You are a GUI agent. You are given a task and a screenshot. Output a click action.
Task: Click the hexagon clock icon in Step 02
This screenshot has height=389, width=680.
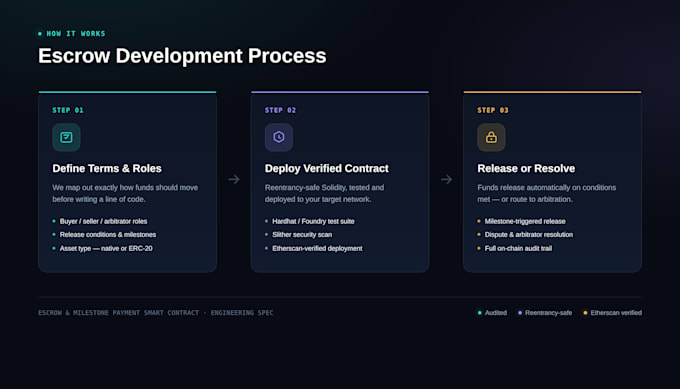[x=279, y=137]
